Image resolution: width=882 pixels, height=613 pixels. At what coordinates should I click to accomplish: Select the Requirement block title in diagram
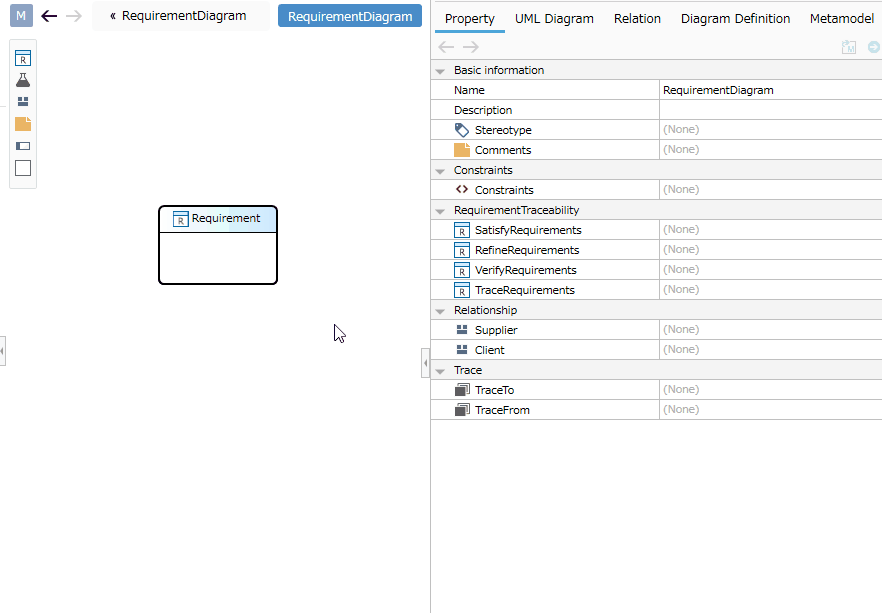226,218
